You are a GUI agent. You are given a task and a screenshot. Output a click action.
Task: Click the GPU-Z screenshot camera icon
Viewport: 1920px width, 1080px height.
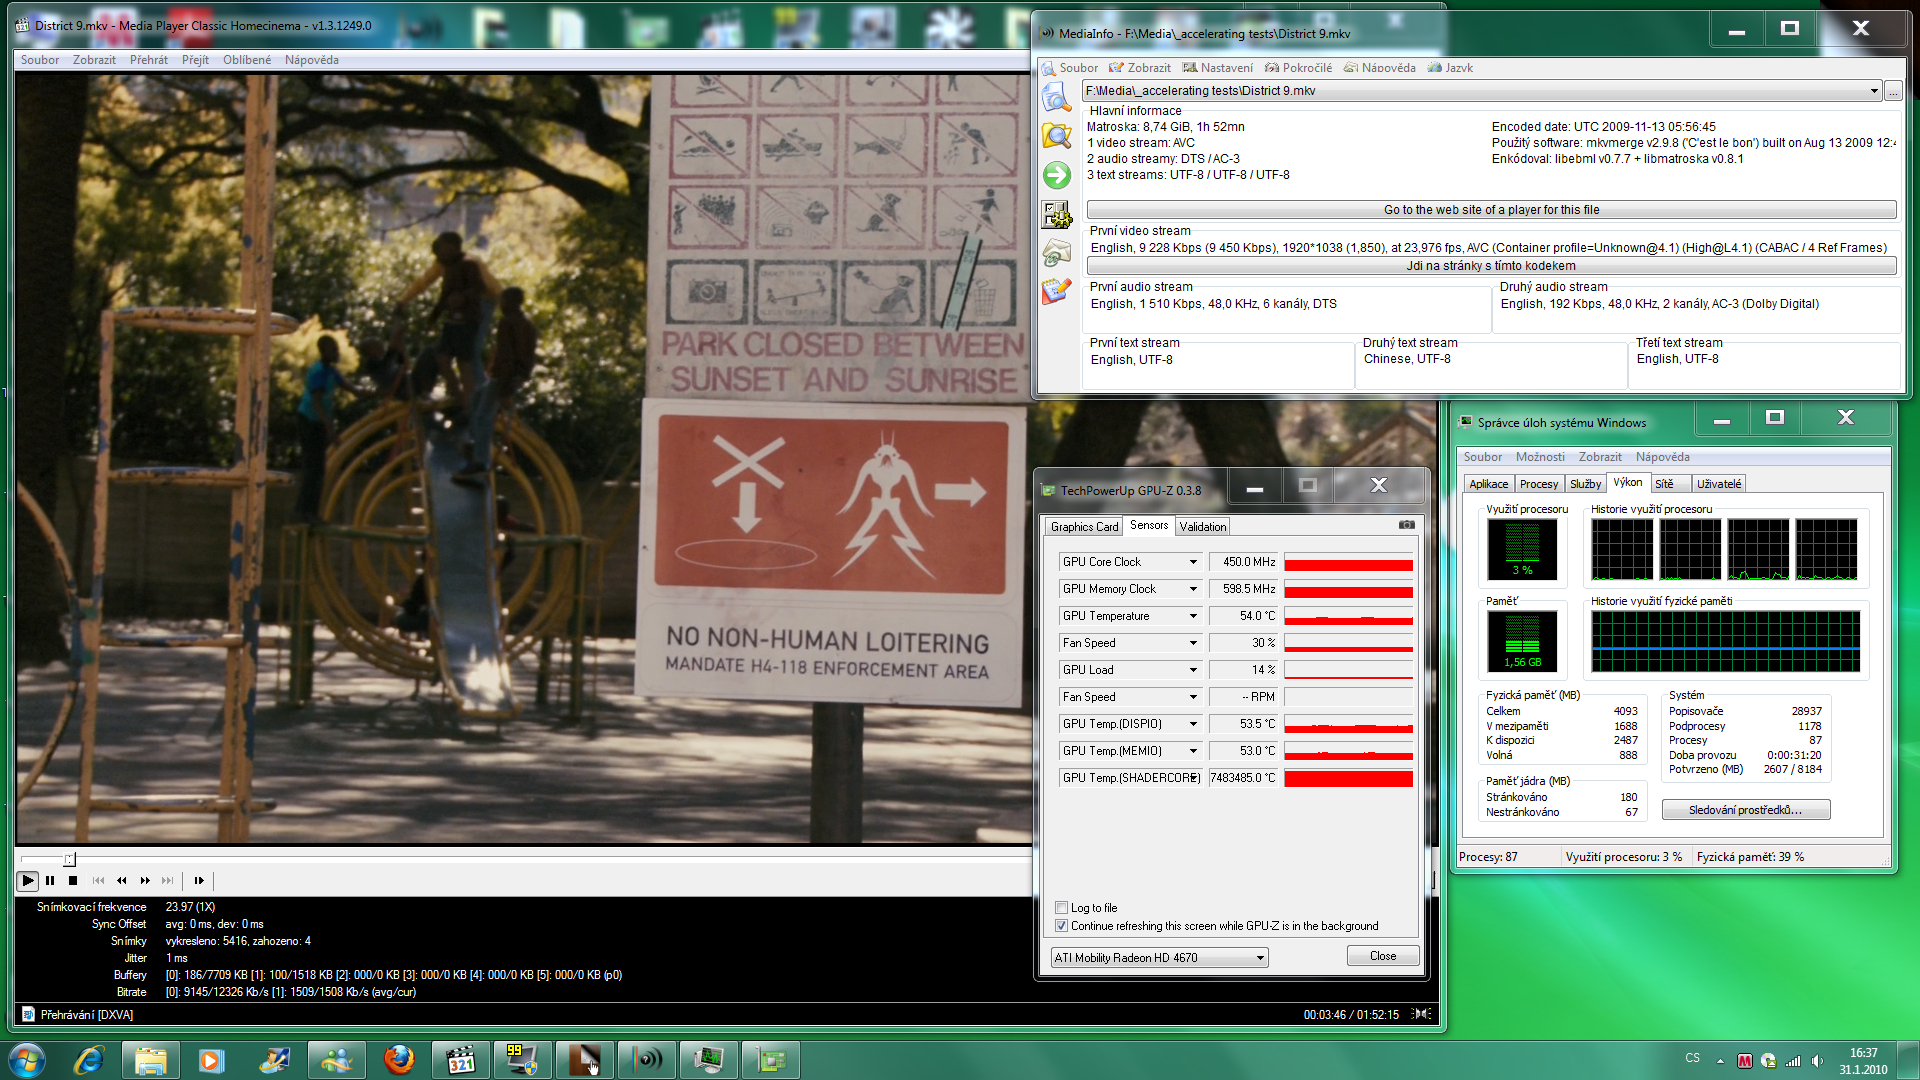click(x=1407, y=525)
